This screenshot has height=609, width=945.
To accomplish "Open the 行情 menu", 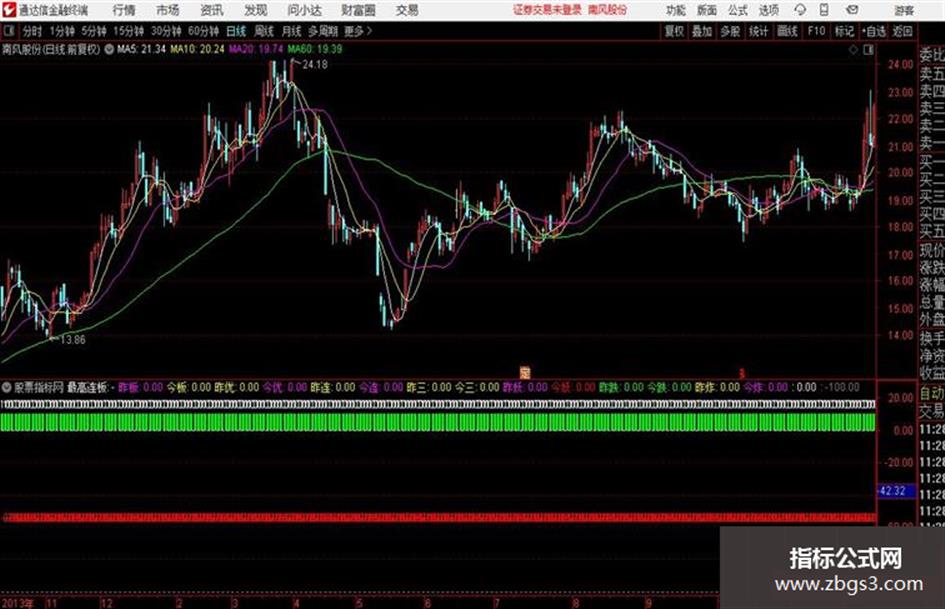I will click(x=124, y=10).
